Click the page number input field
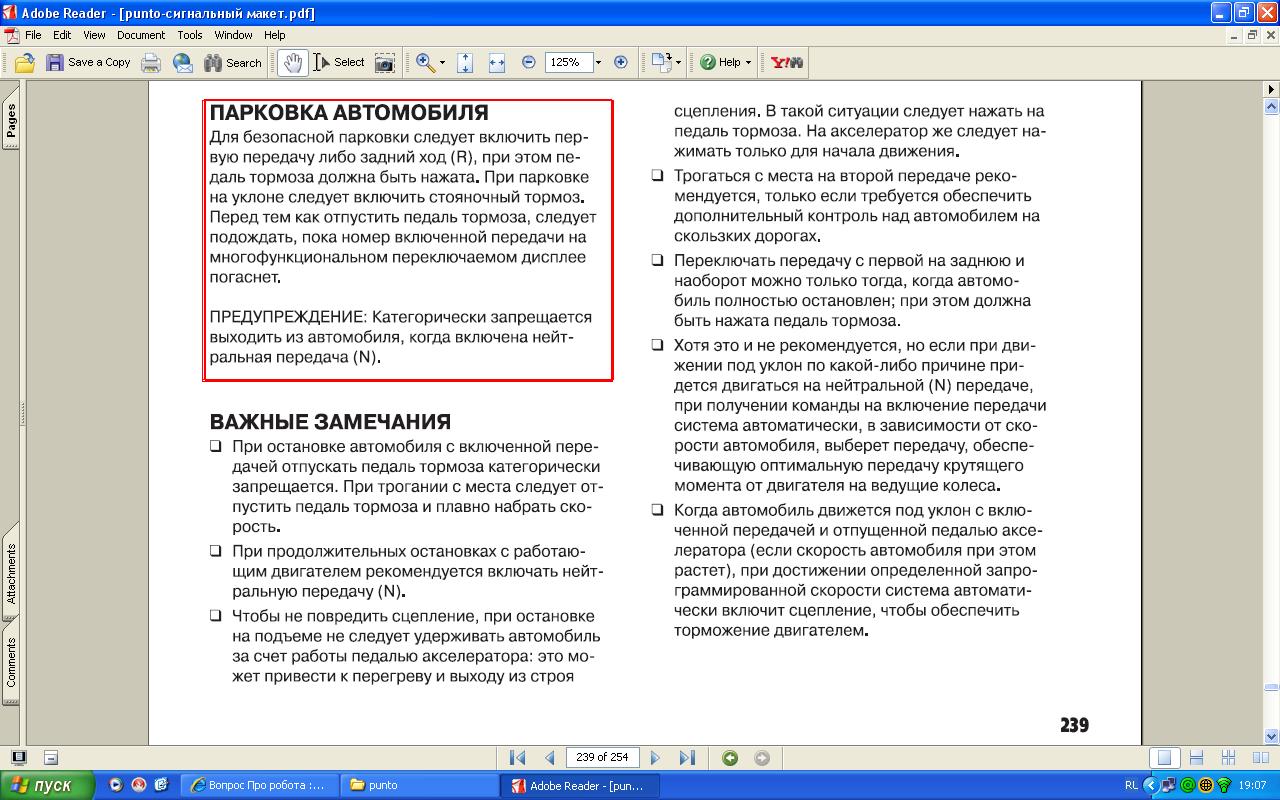1280x800 pixels. click(x=602, y=758)
